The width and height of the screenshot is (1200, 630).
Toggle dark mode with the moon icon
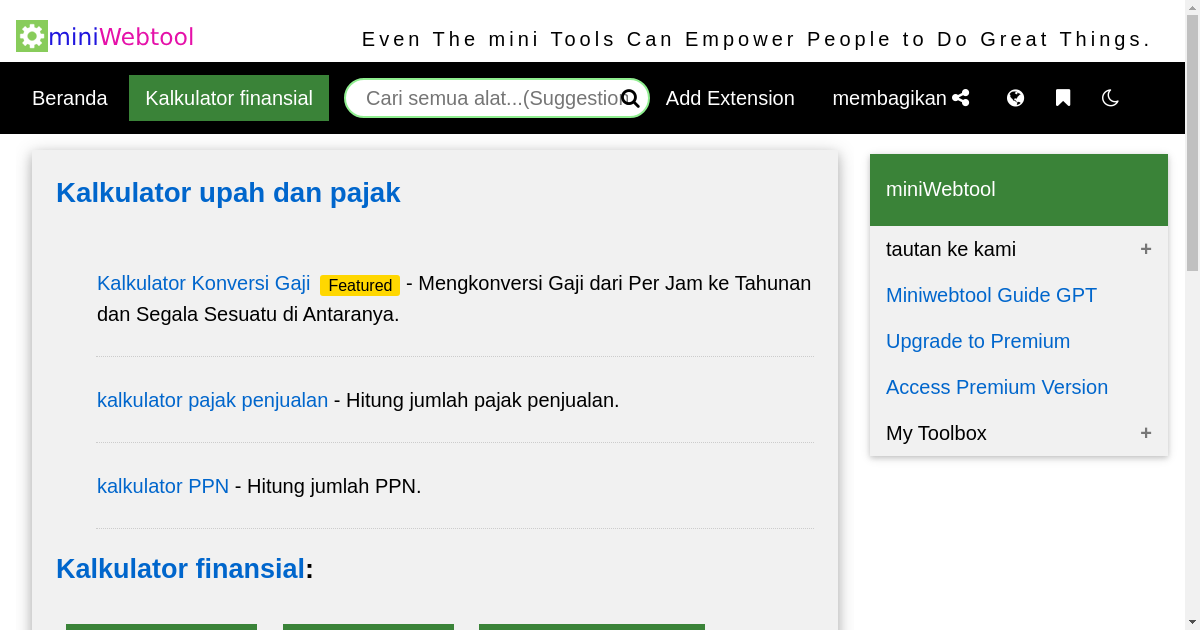tap(1110, 98)
